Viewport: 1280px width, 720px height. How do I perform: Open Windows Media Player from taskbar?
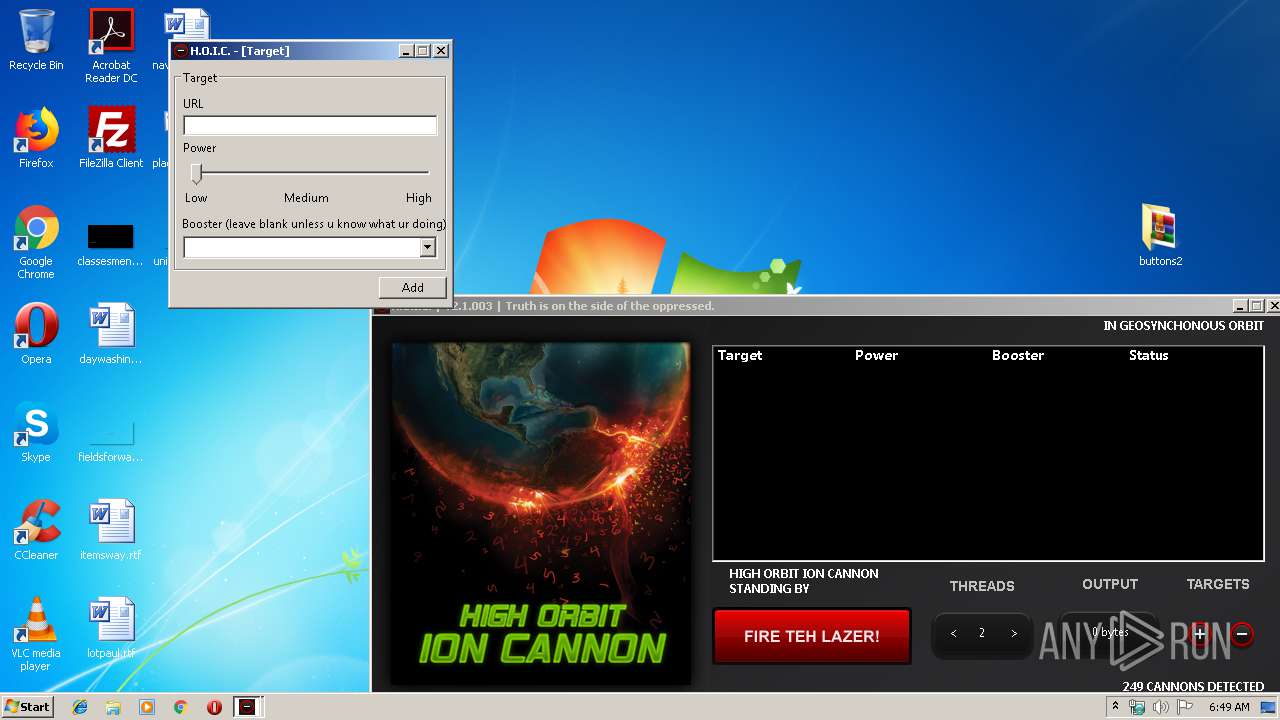[147, 707]
